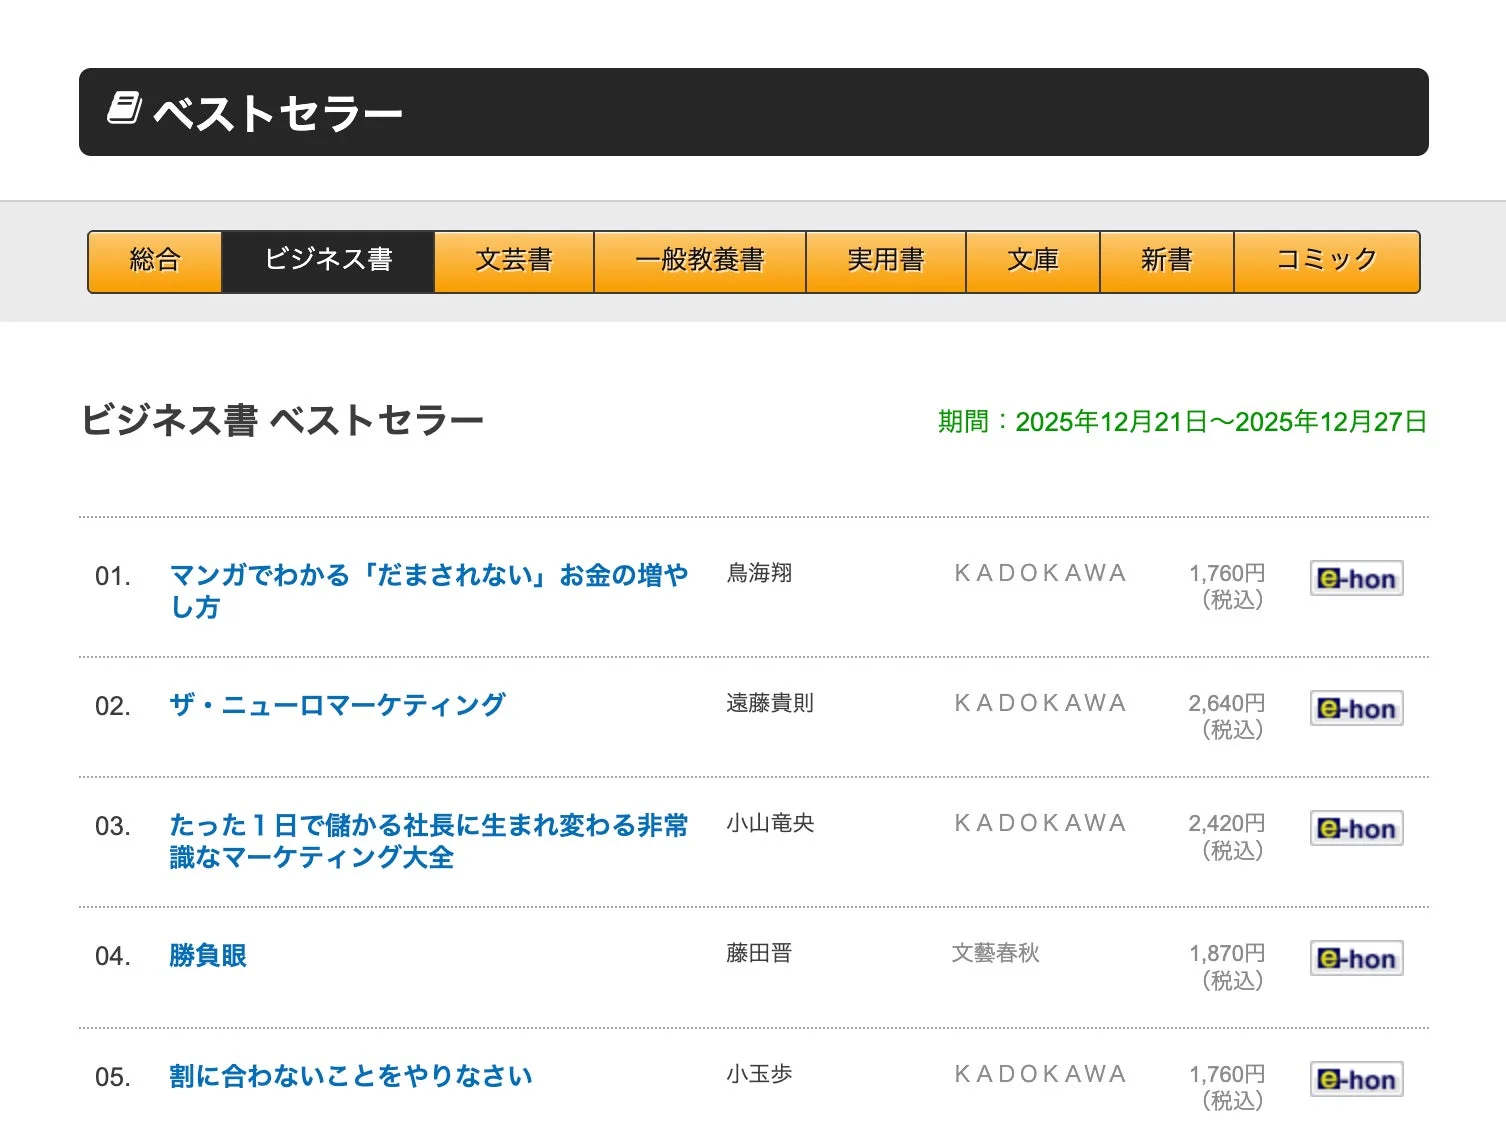Click the 勝負眼 book title link

[x=206, y=956]
